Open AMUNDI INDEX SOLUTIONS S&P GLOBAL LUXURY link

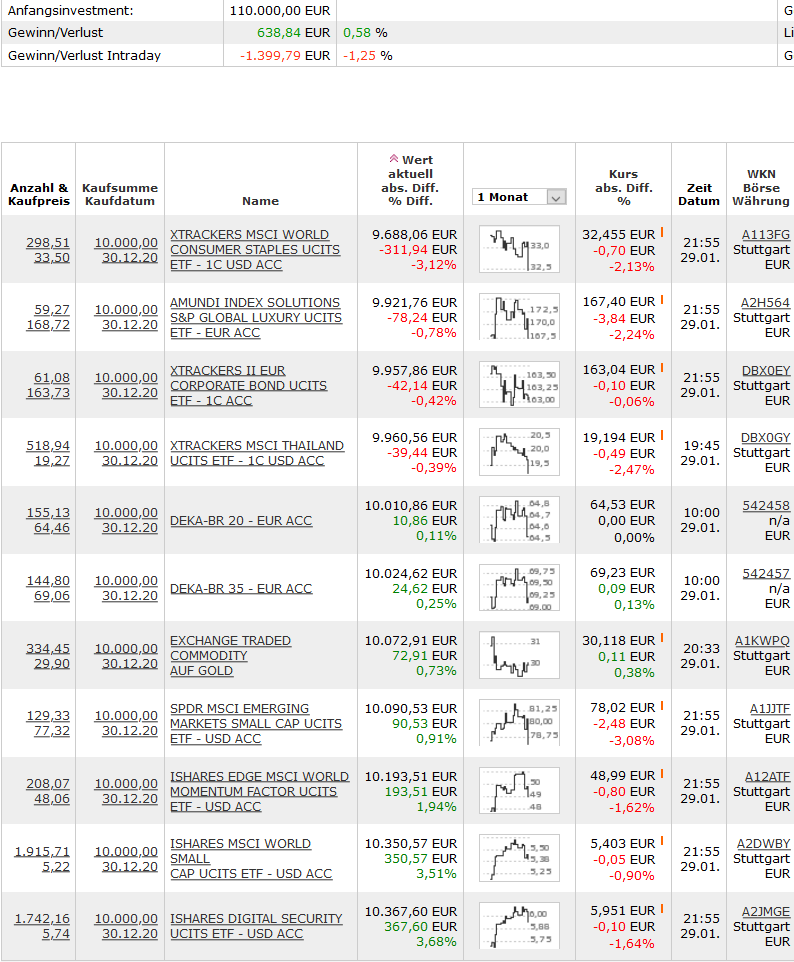256,318
